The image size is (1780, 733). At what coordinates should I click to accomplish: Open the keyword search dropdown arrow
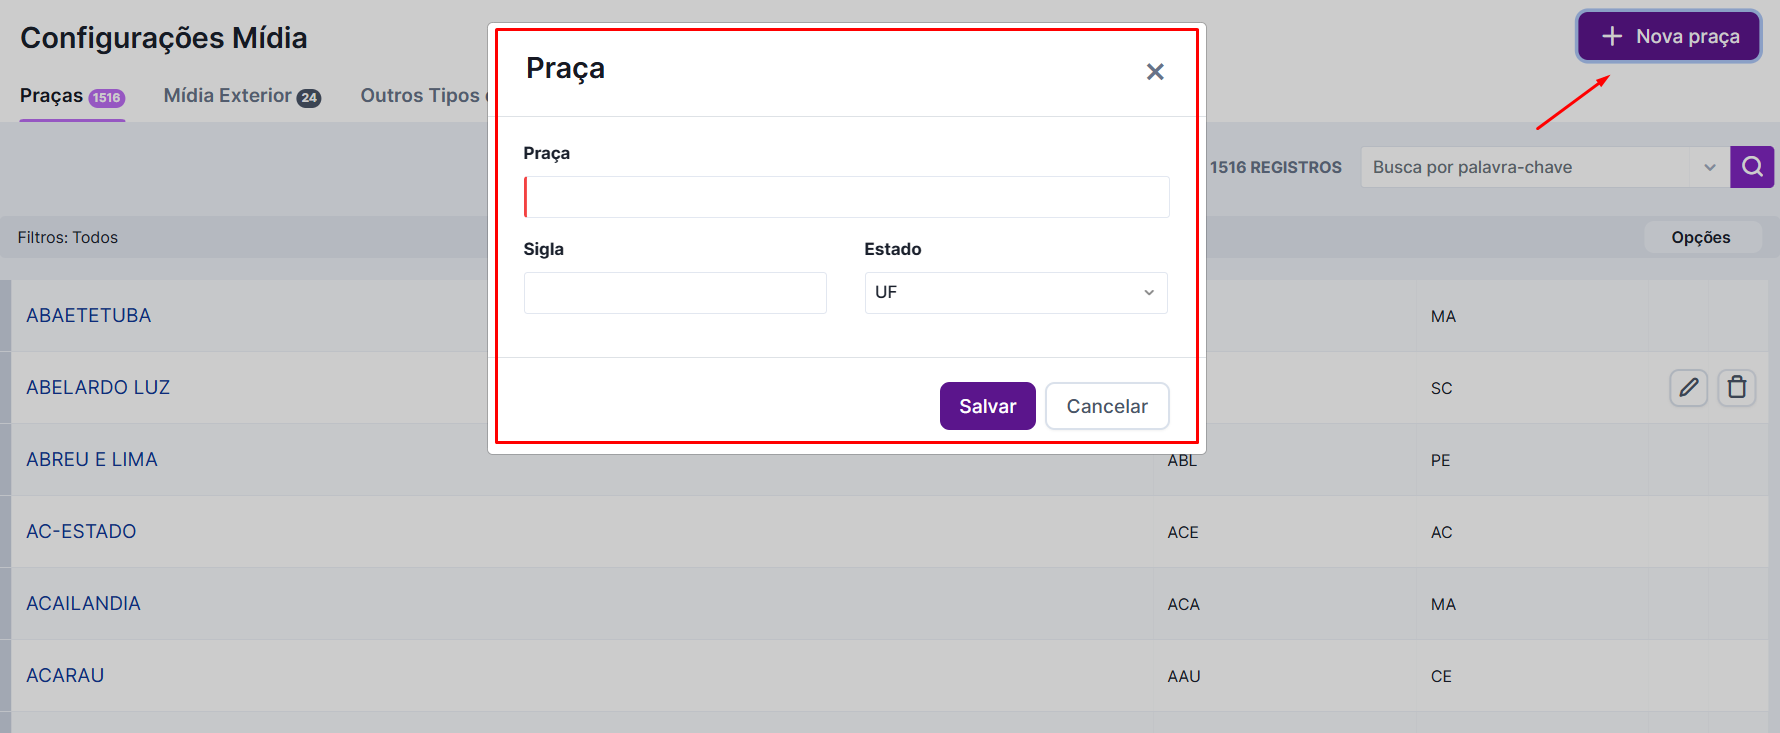coord(1709,167)
